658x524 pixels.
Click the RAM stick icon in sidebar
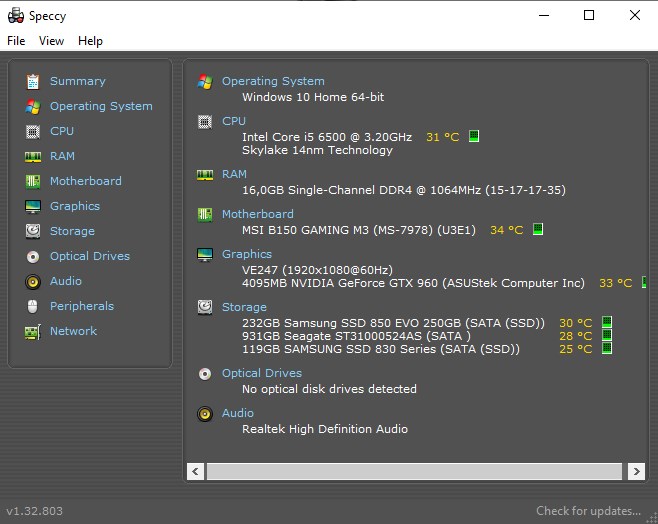(x=33, y=157)
